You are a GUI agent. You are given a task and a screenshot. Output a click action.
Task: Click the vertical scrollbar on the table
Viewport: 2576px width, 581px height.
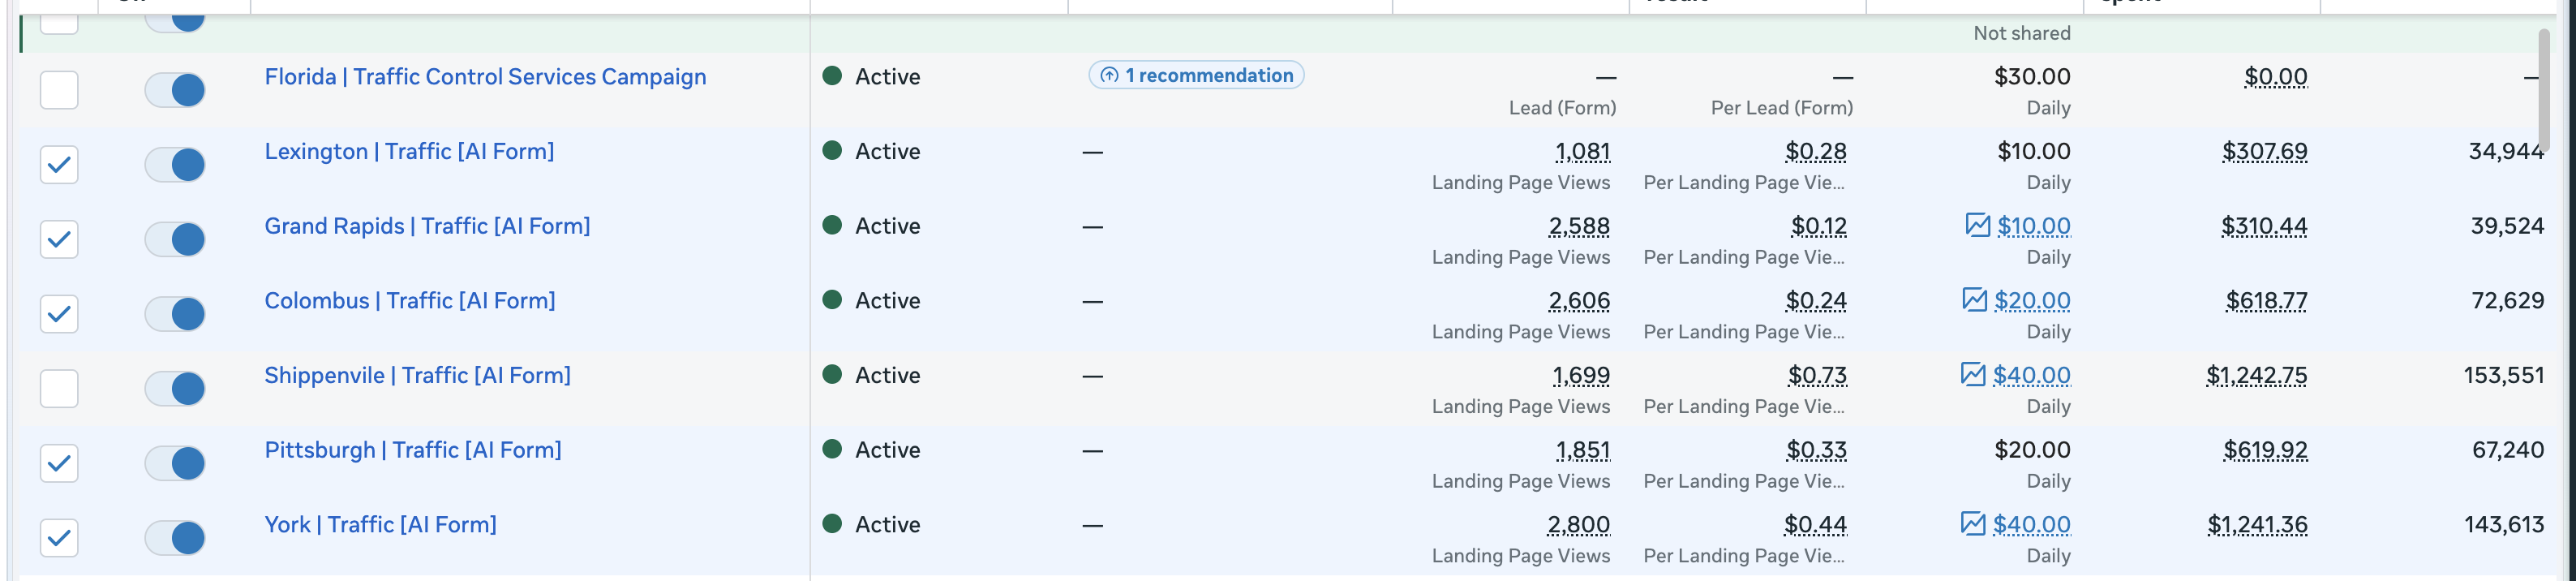[2544, 90]
